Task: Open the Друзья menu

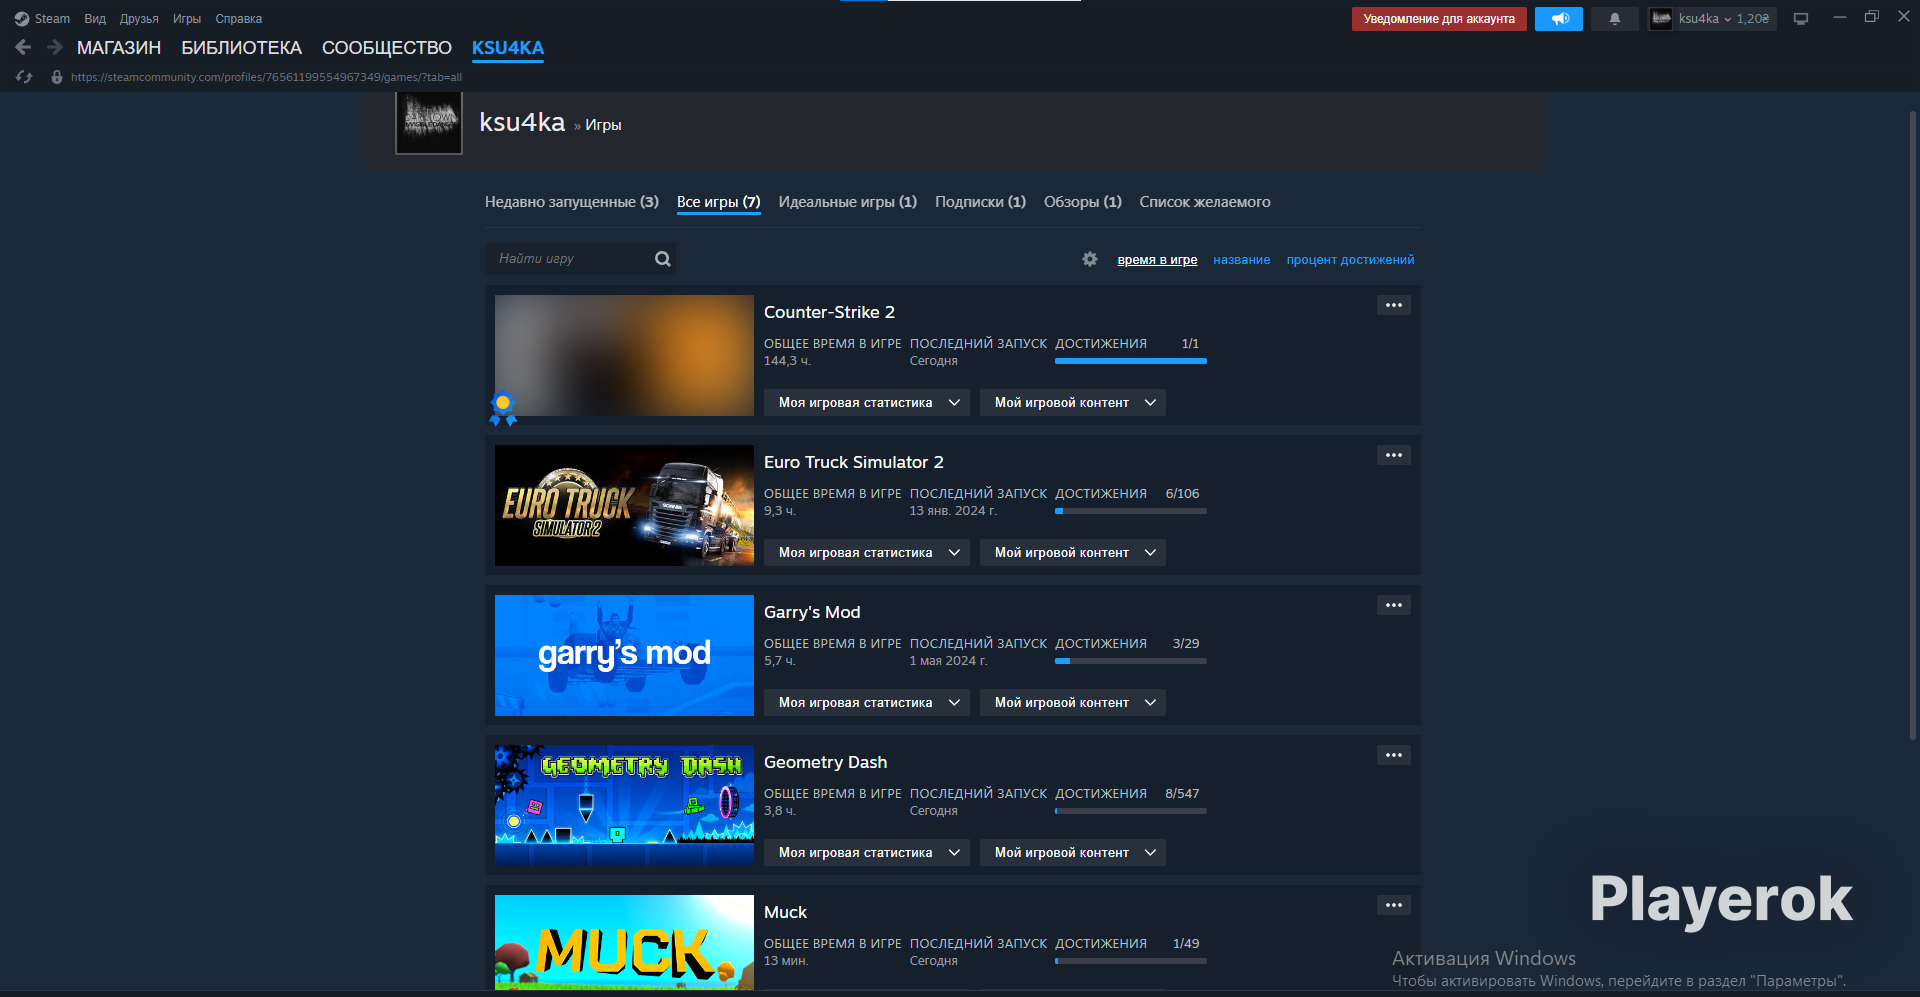Action: point(139,19)
